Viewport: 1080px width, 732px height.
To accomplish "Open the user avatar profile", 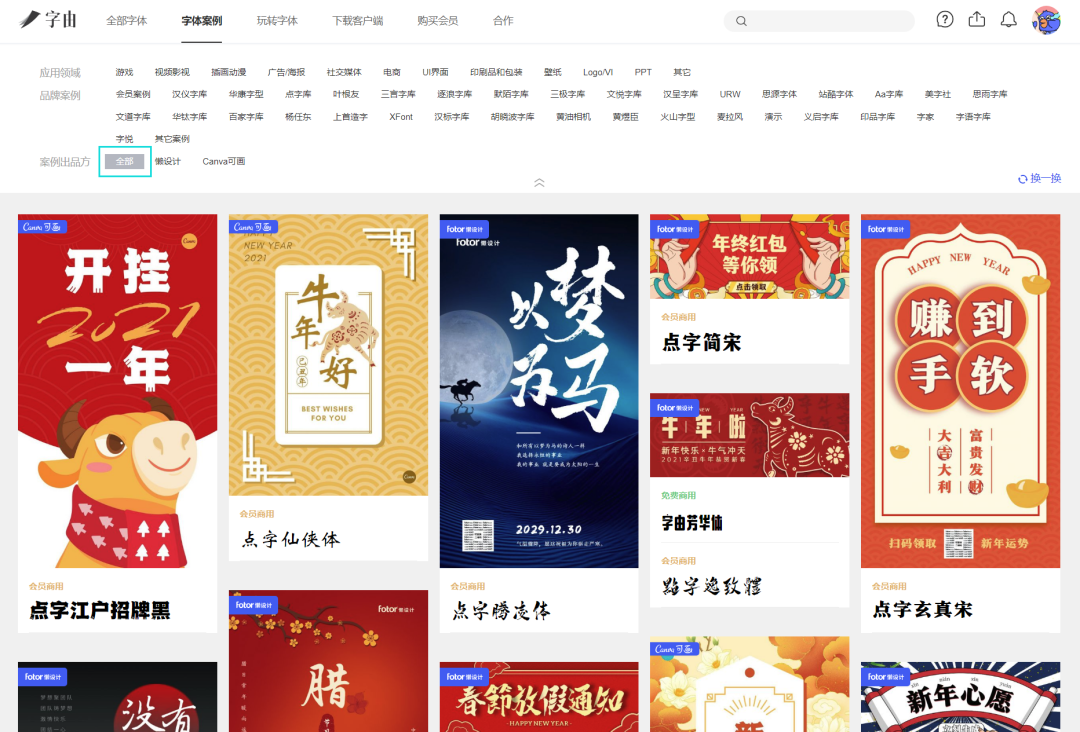I will (1046, 20).
